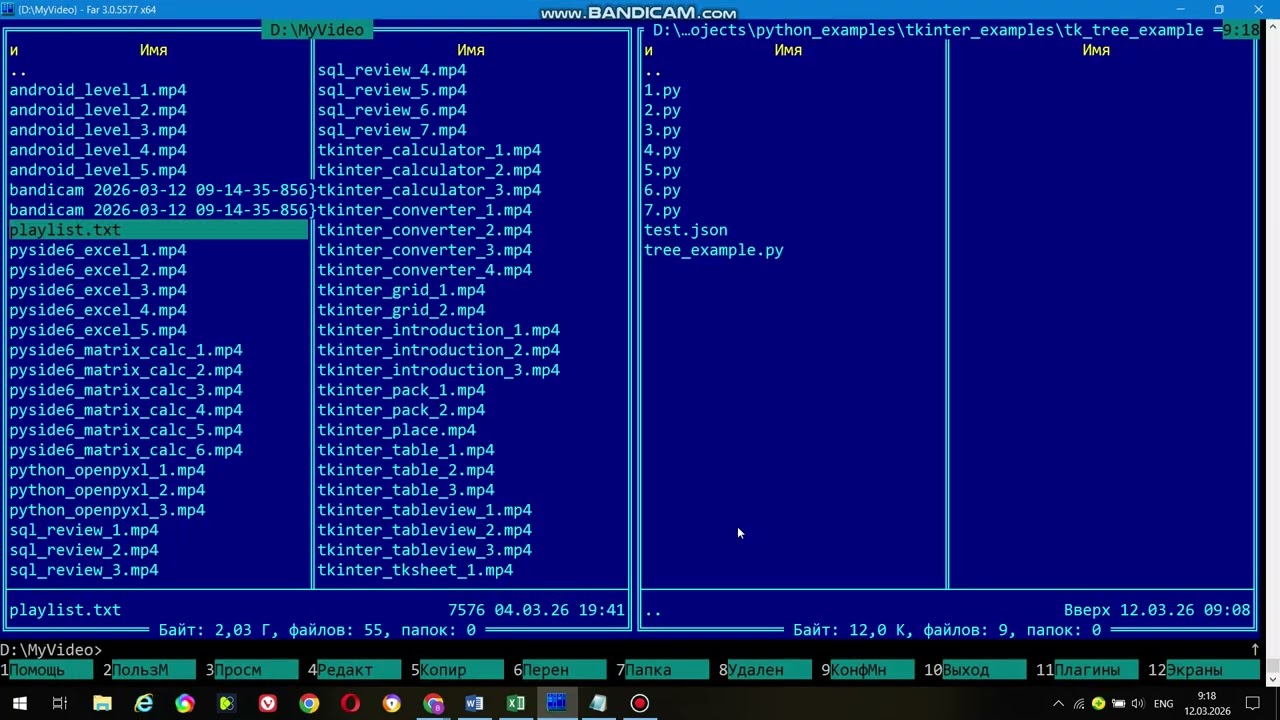The height and width of the screenshot is (720, 1280).
Task: Open Internet Explorer from the taskbar
Action: (144, 704)
